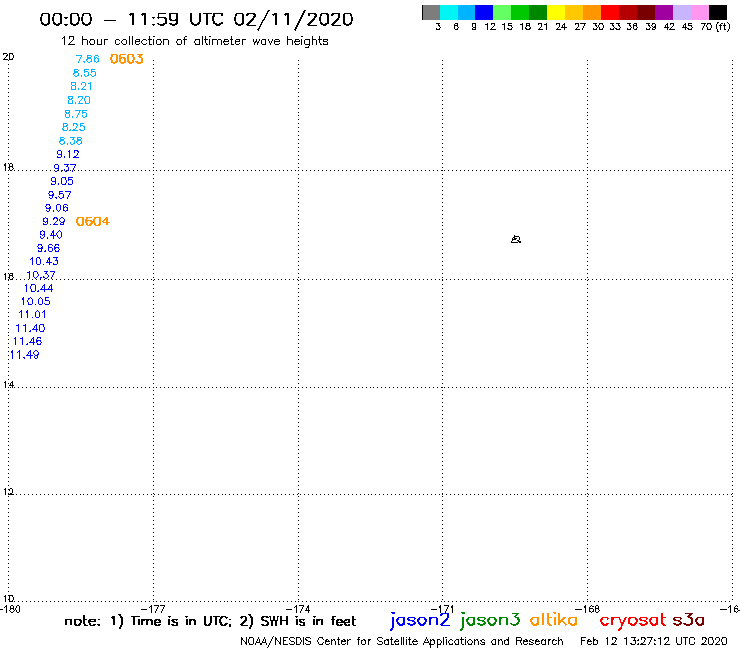
Task: Click the note about UTC and SWH
Action: coord(210,621)
